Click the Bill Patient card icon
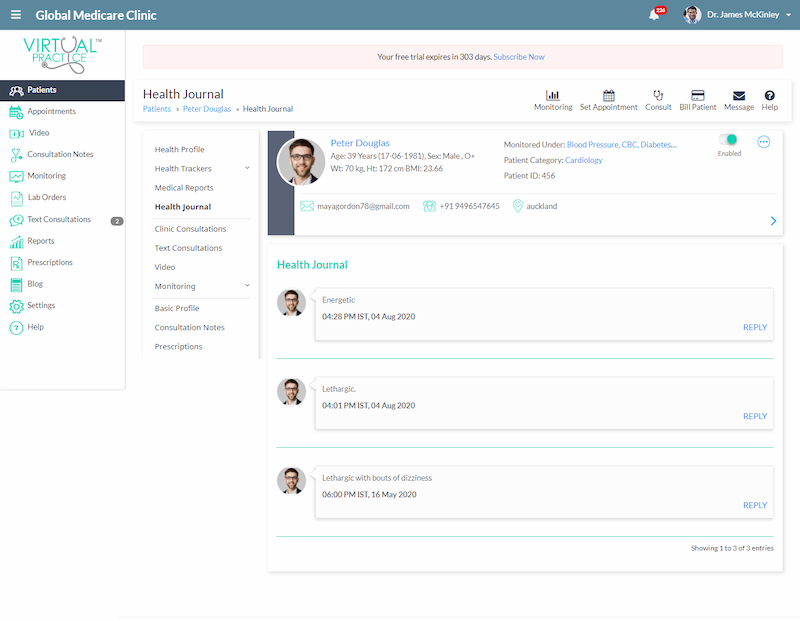Image resolution: width=800 pixels, height=621 pixels. pos(698,95)
